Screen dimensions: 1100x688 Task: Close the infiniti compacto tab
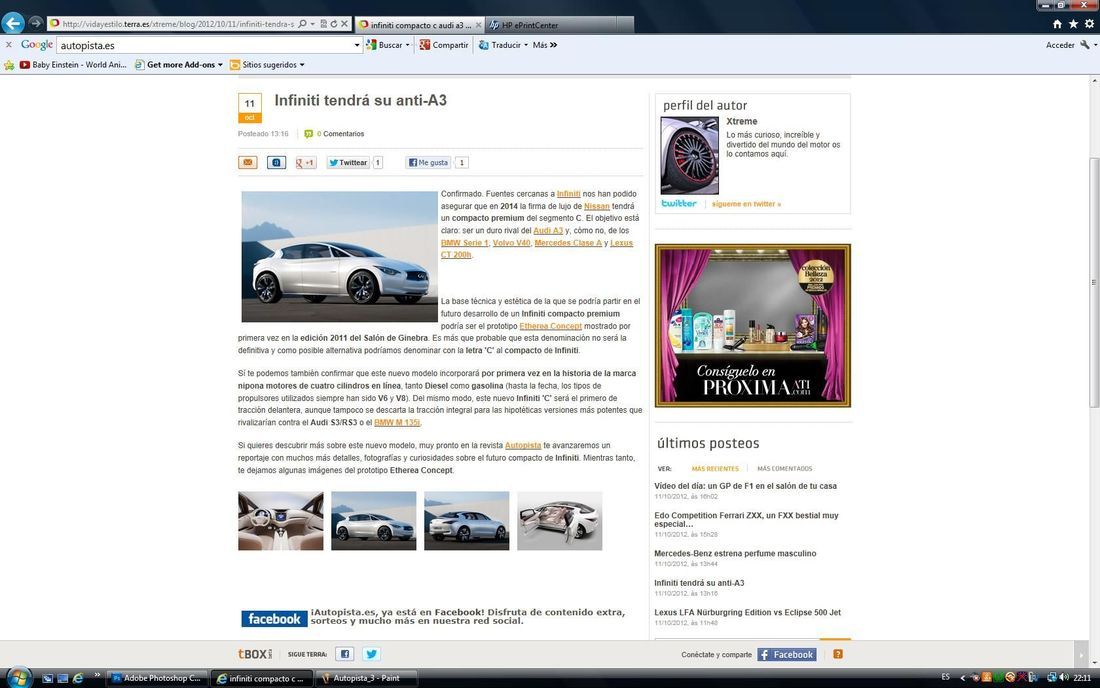click(479, 25)
